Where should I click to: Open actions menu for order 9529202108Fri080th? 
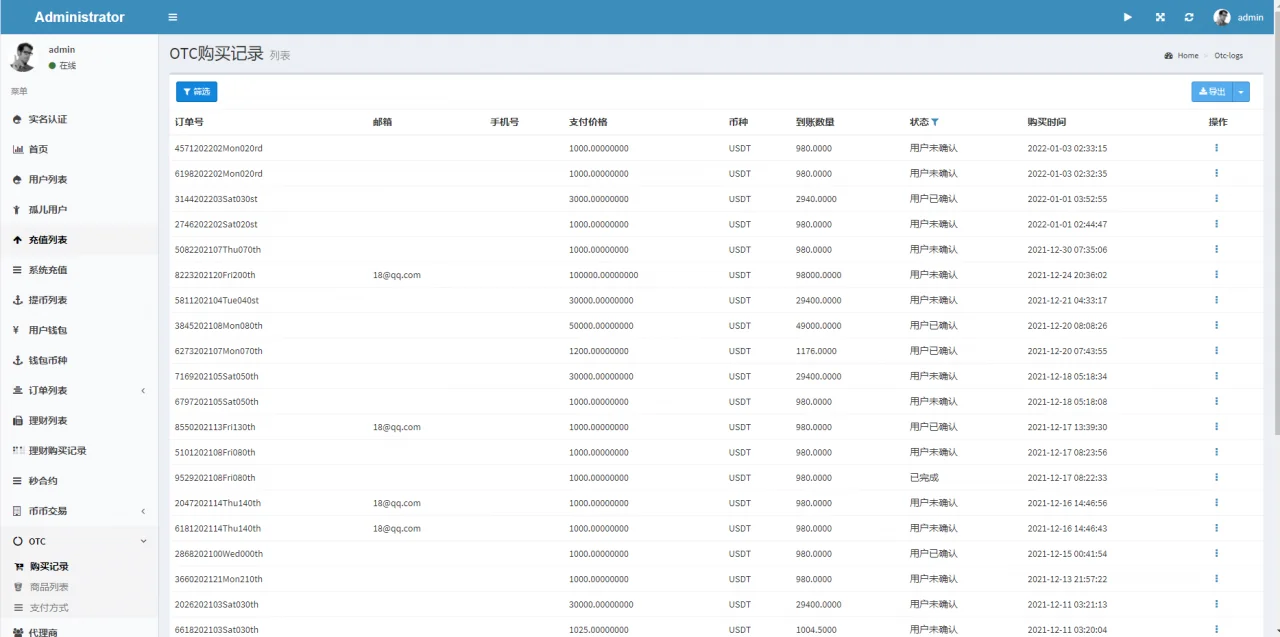click(x=1216, y=478)
